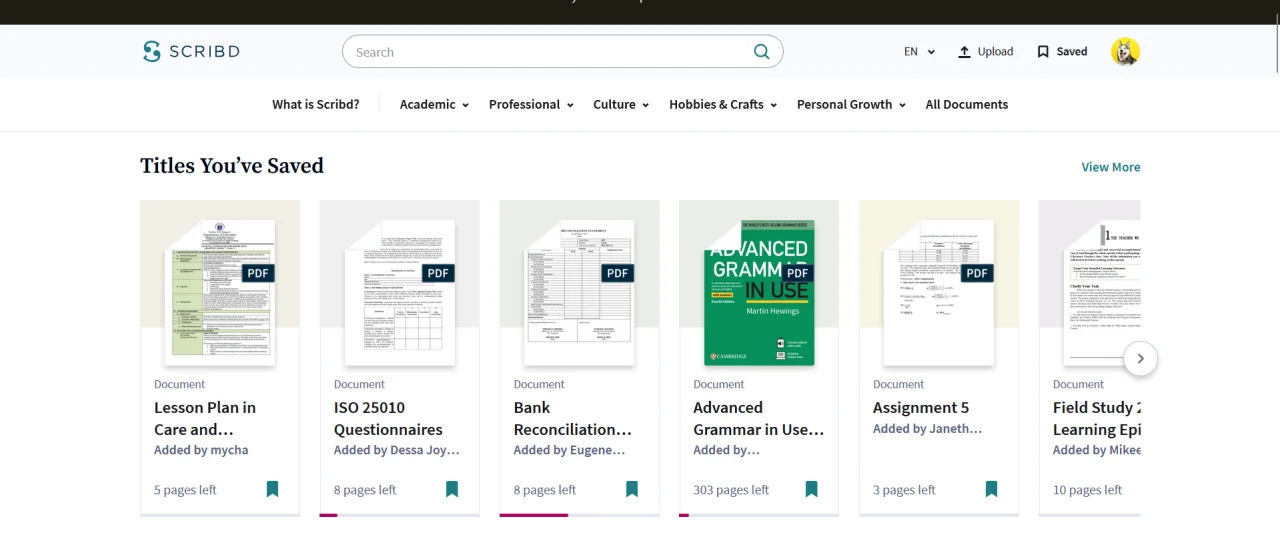The image size is (1280, 553).
Task: Open Assignment 5 title
Action: pyautogui.click(x=921, y=407)
